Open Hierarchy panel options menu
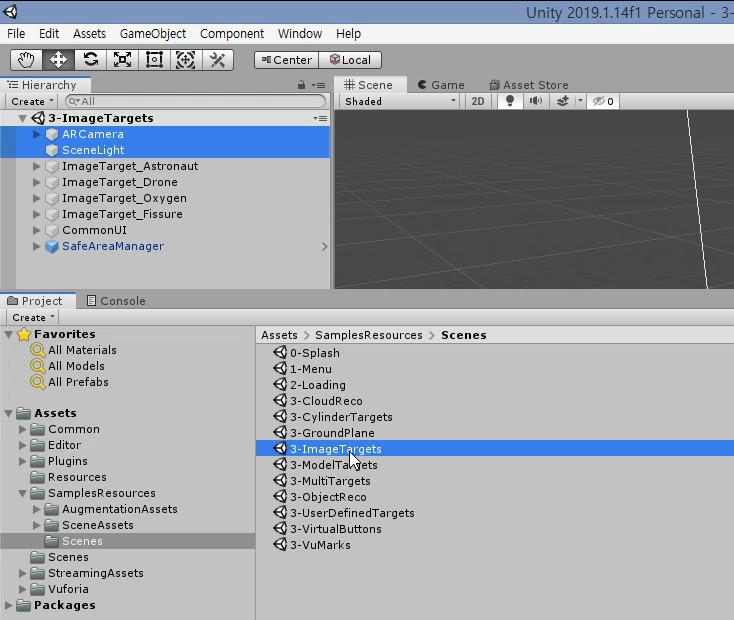The image size is (734, 620). pyautogui.click(x=319, y=85)
